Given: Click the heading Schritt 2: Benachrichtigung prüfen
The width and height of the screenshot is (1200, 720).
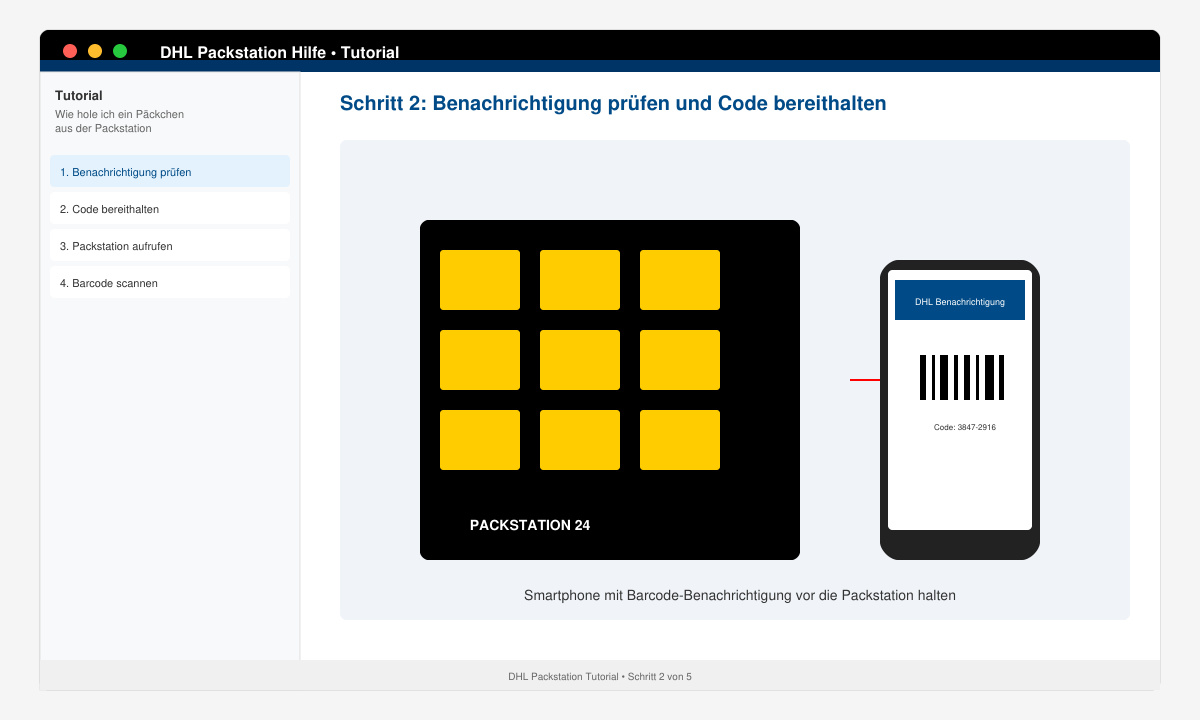Looking at the screenshot, I should 613,103.
